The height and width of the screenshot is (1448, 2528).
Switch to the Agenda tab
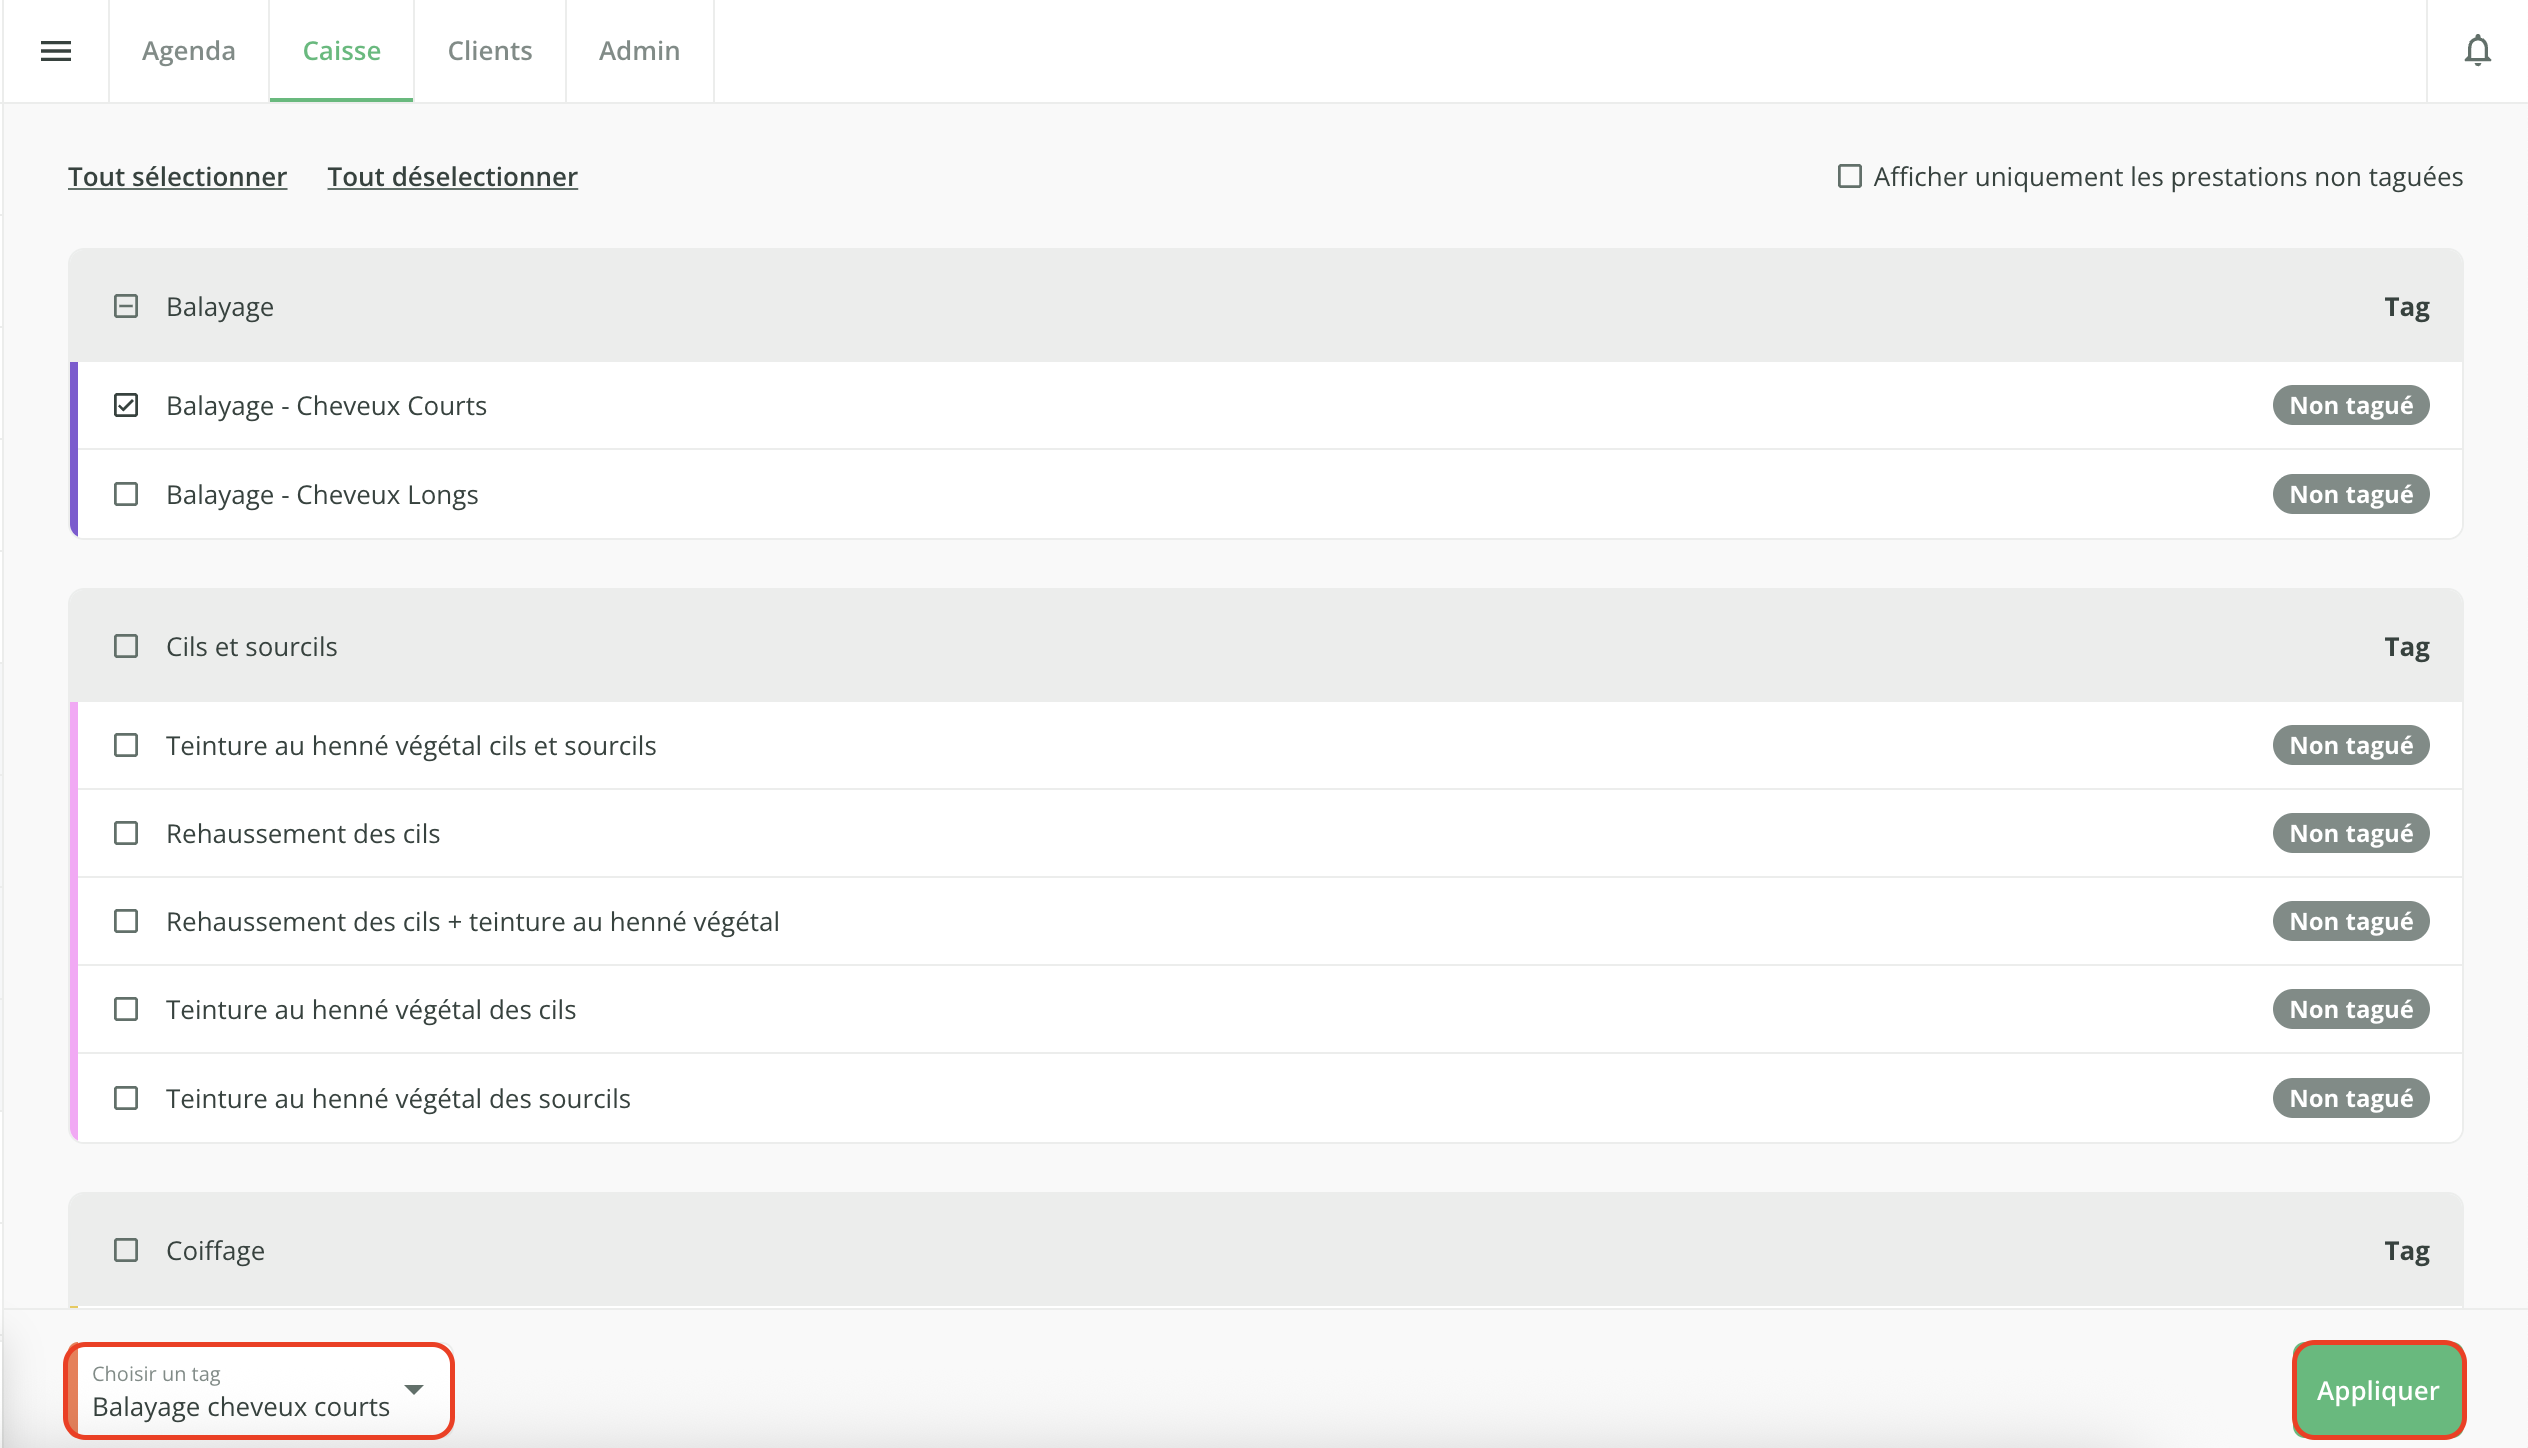click(x=189, y=51)
